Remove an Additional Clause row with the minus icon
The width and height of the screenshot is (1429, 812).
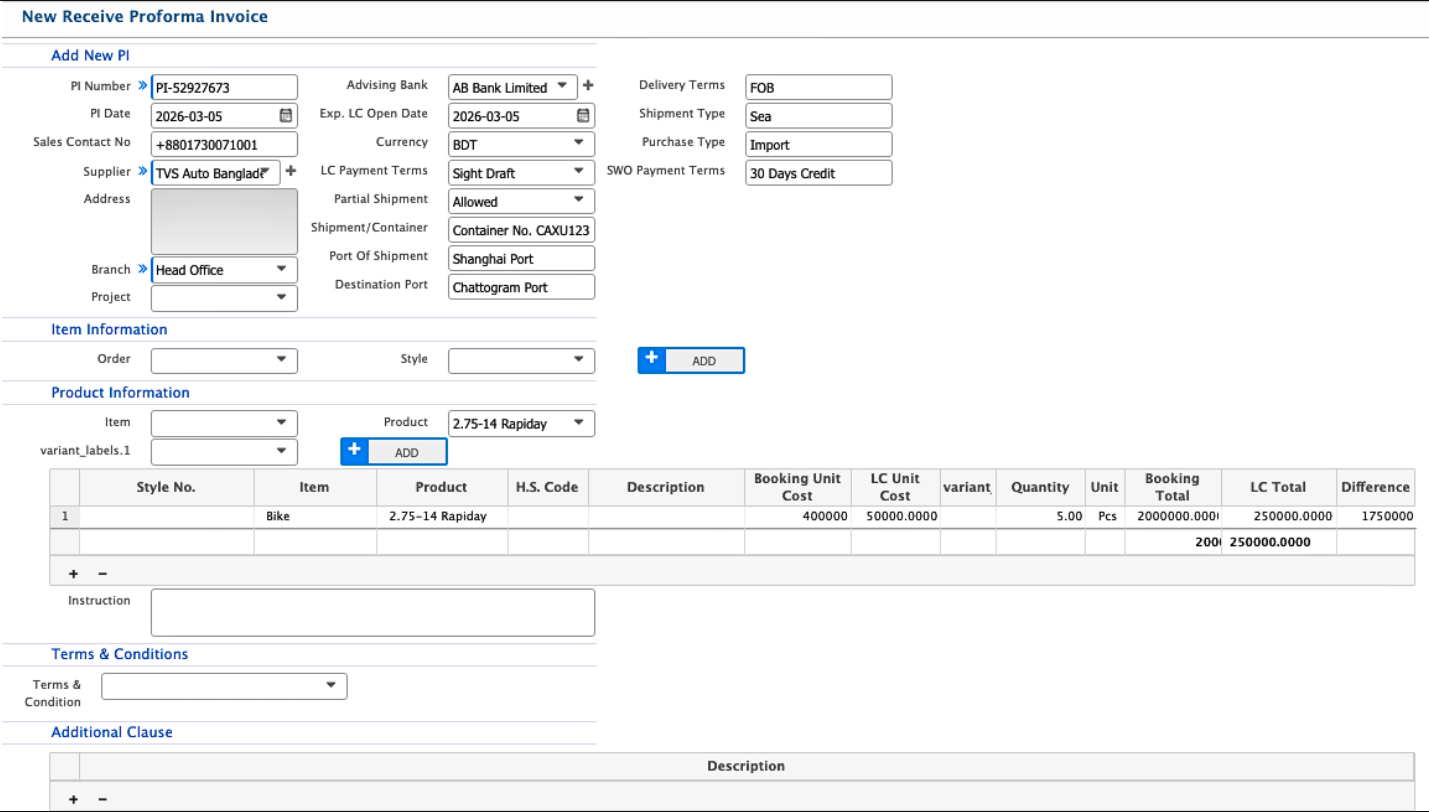click(101, 799)
